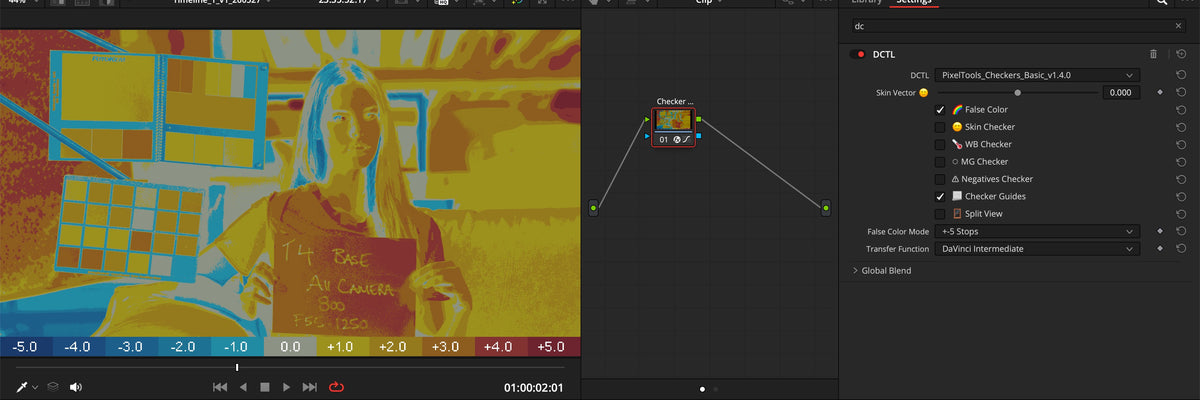Reset the WB Checker row

coord(1181,144)
